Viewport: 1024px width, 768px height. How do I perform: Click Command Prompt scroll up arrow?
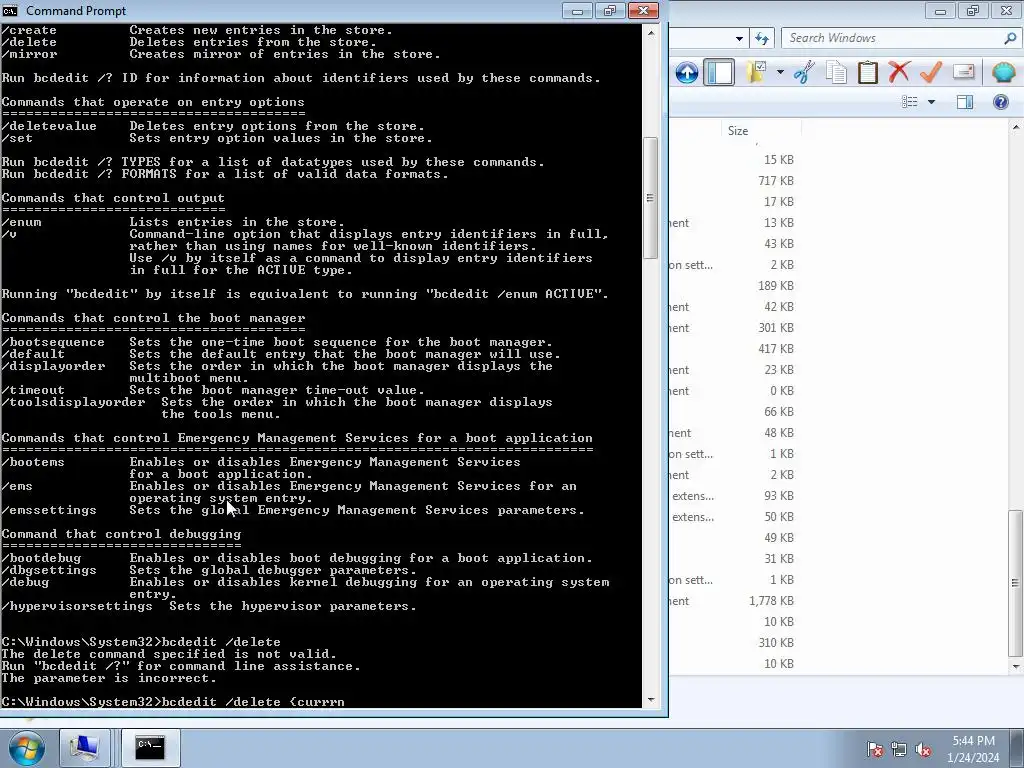(x=650, y=33)
